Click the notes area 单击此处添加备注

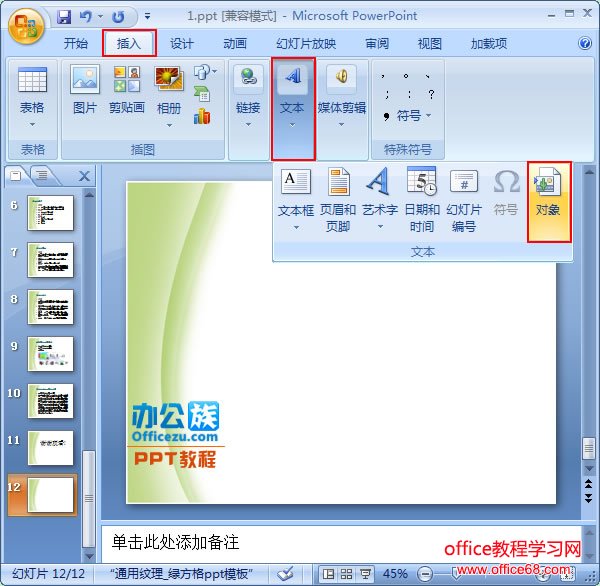[175, 542]
